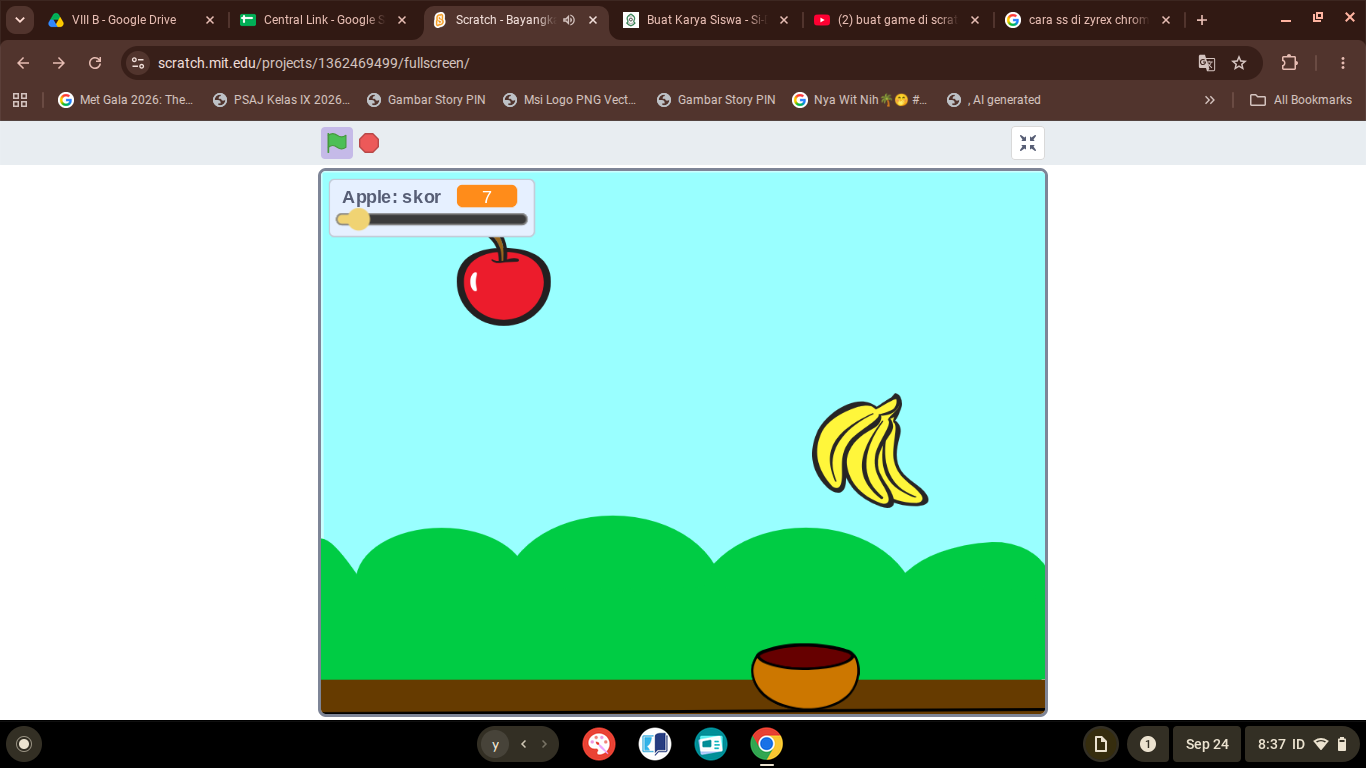The image size is (1366, 768).
Task: Open the Sep 24 calendar date
Action: [x=1207, y=744]
